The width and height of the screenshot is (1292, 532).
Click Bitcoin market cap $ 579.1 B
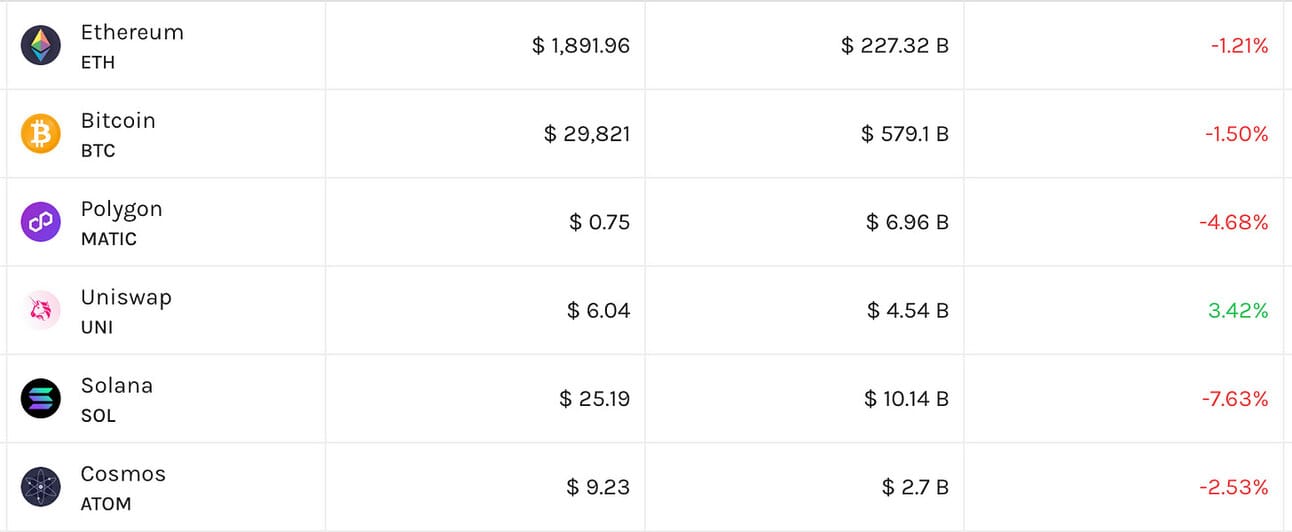pyautogui.click(x=904, y=134)
